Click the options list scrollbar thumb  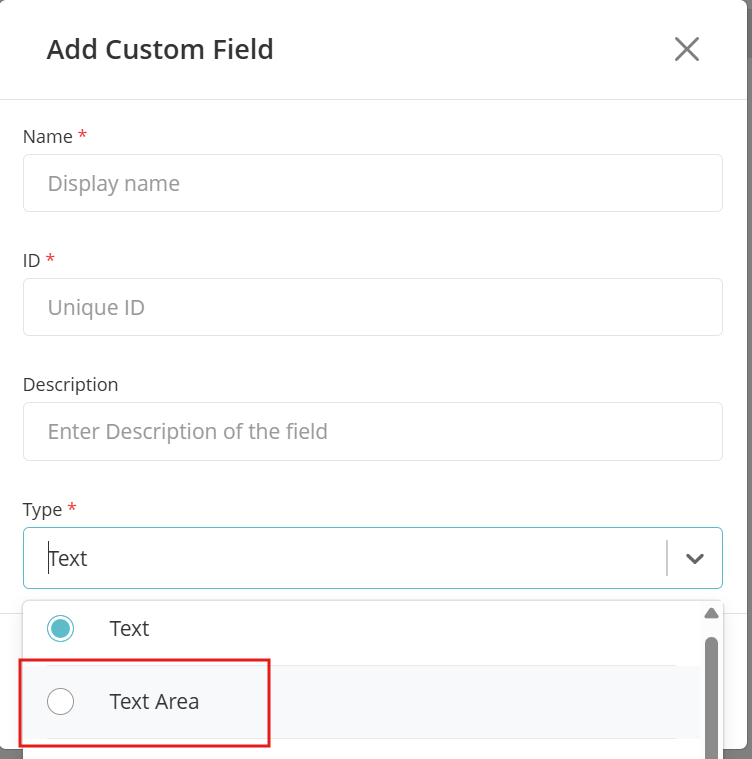pos(711,695)
